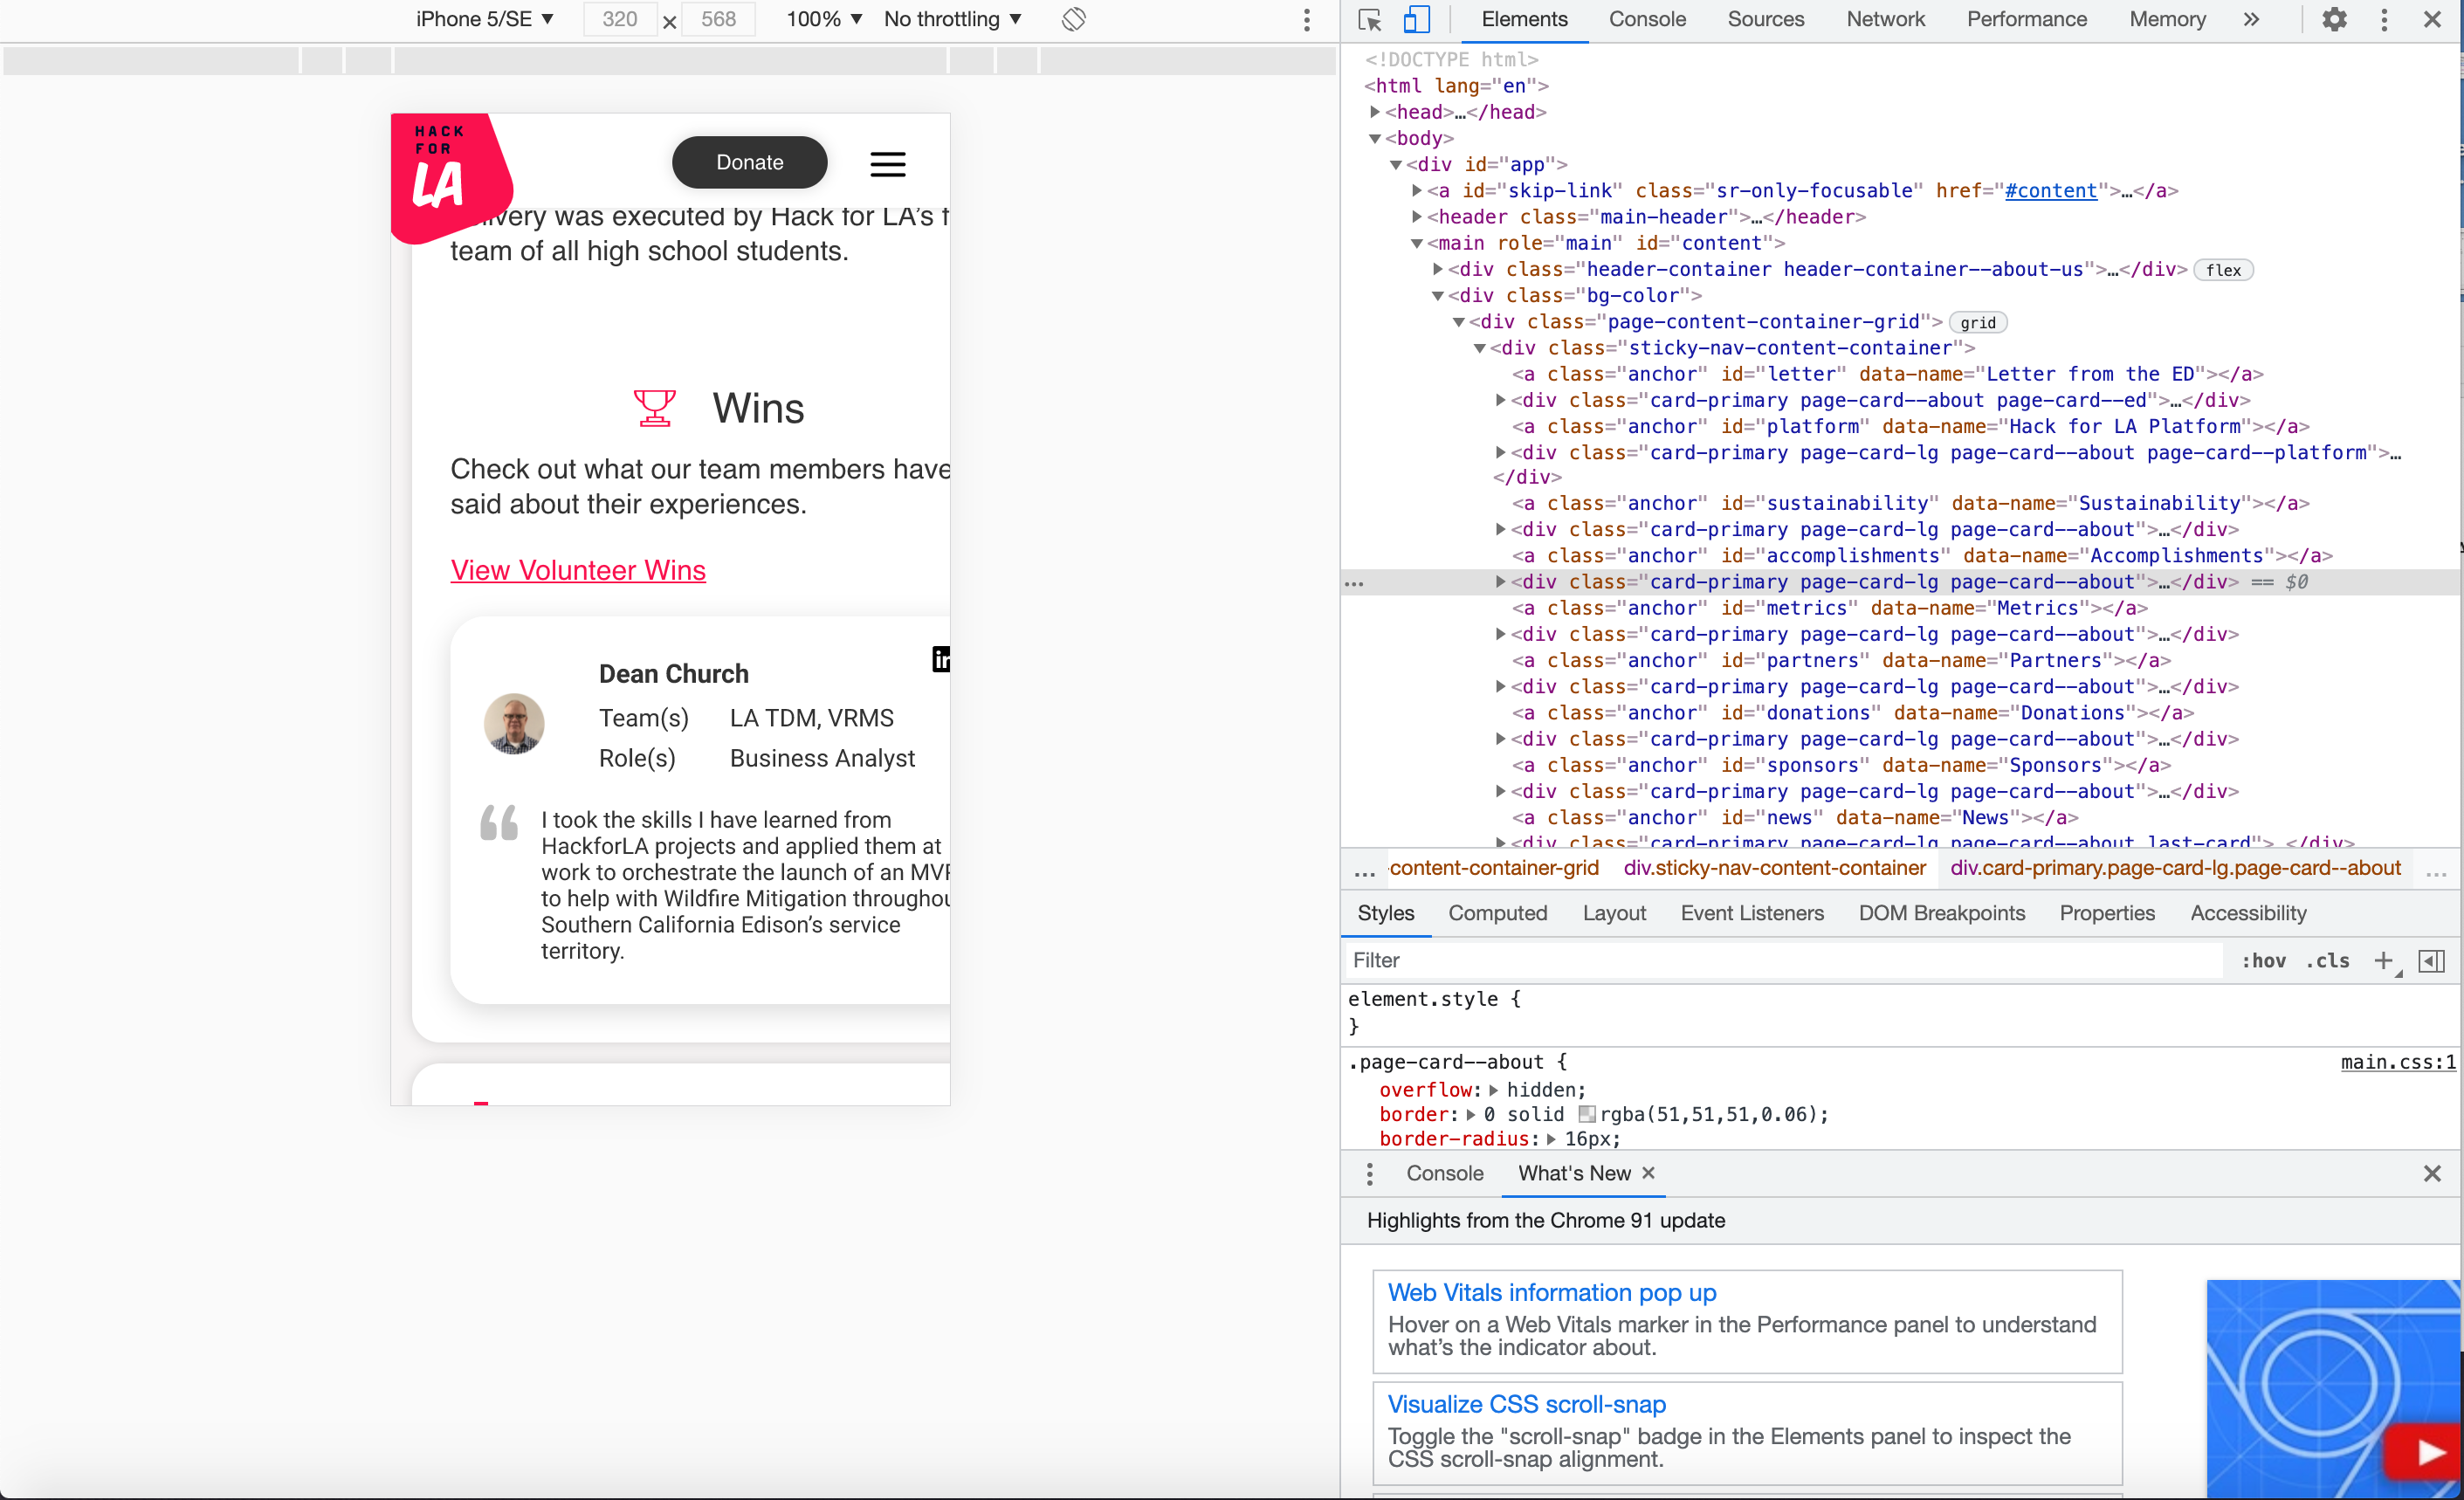Screen dimensions: 2464x1500
Task: Switch to the Network tab
Action: [1884, 20]
